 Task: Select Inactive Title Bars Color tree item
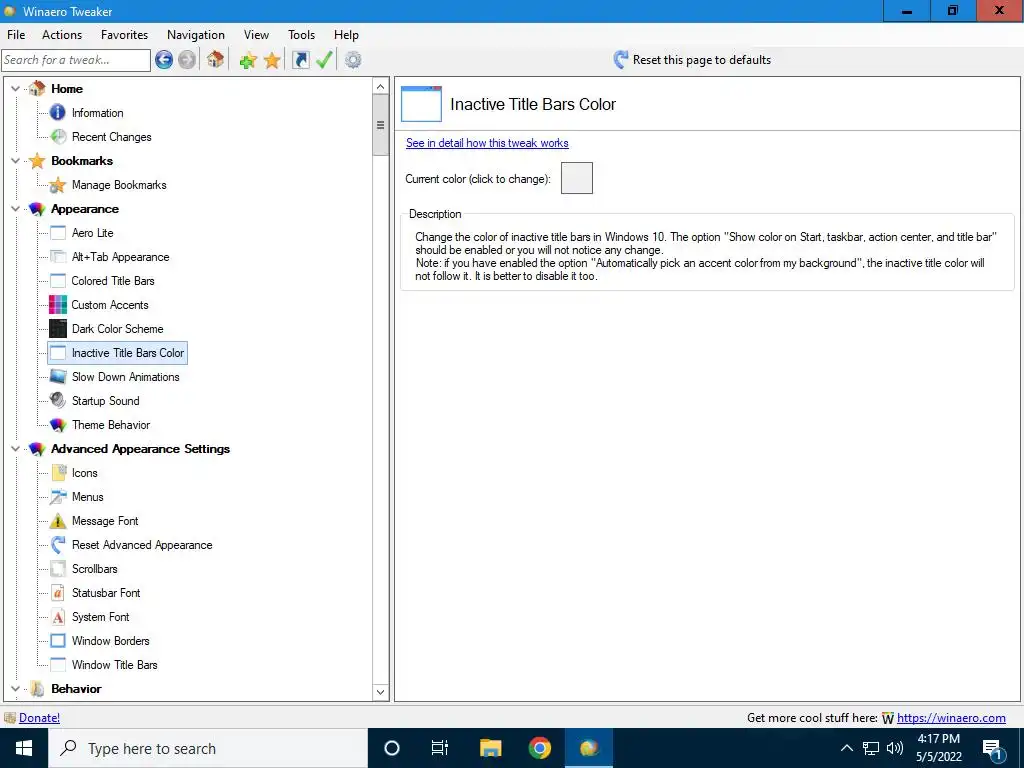coord(128,353)
